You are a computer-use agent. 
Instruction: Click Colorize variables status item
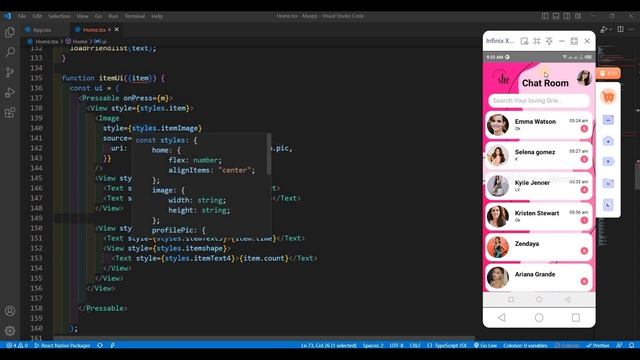pos(525,345)
